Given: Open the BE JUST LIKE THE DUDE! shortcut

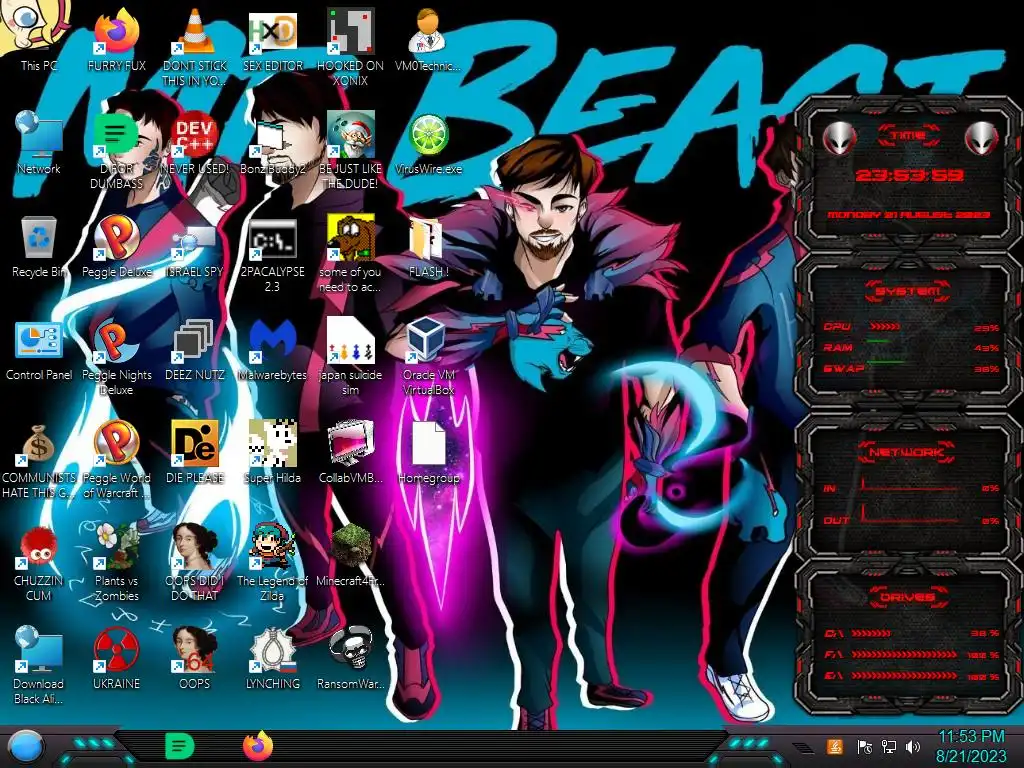Looking at the screenshot, I should (x=350, y=150).
